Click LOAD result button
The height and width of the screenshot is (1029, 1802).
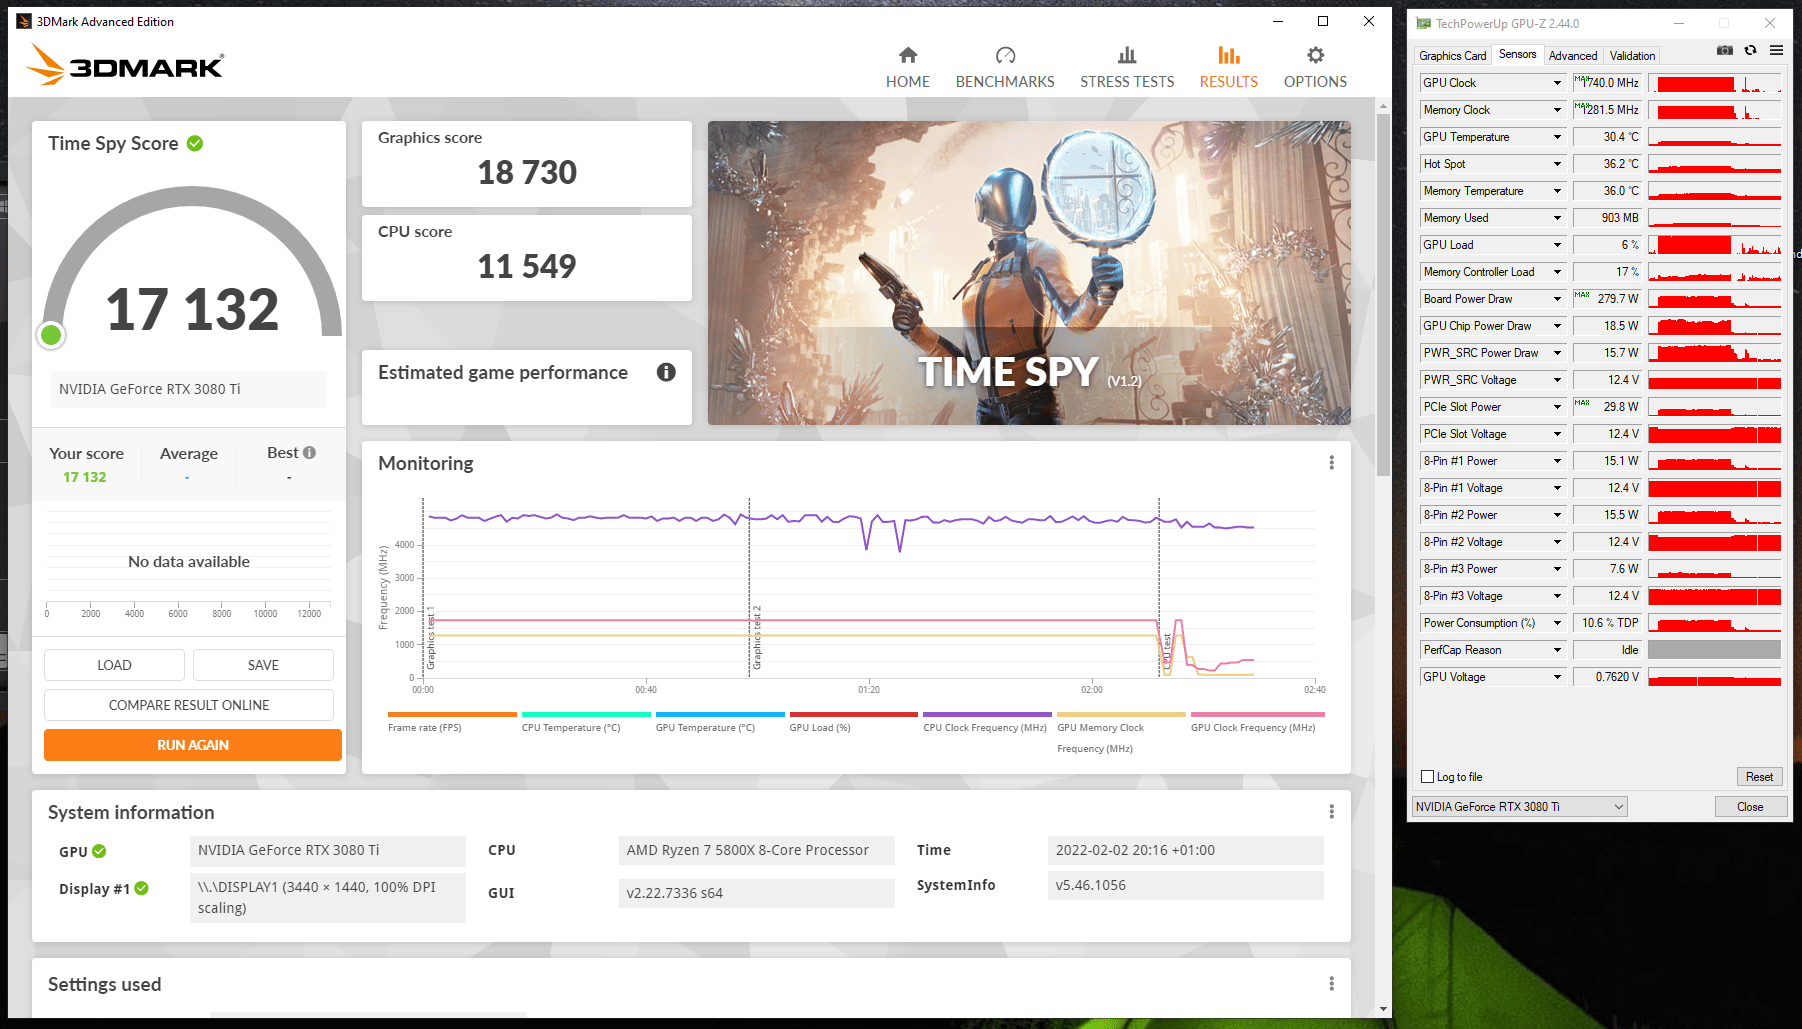point(114,665)
